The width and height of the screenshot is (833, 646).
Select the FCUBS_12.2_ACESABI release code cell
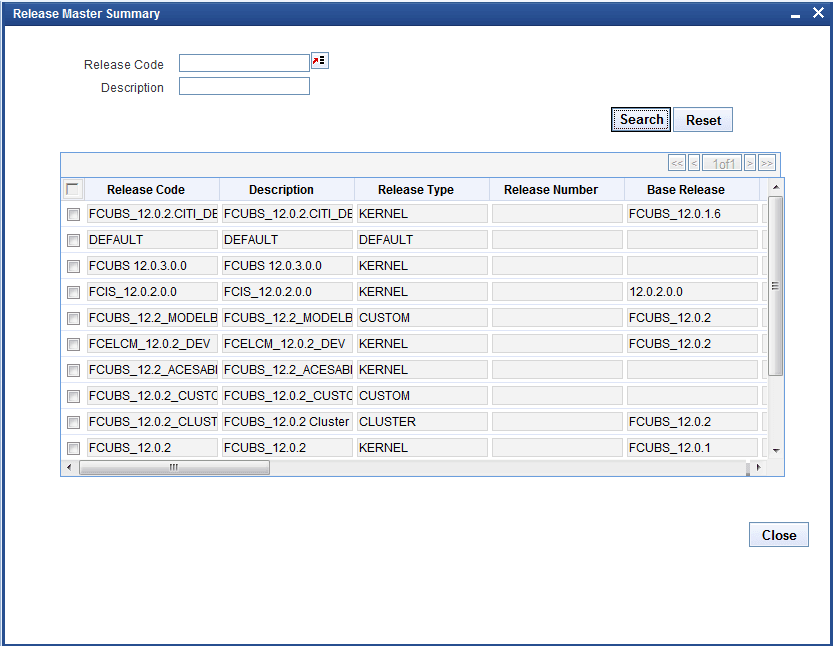click(x=152, y=370)
